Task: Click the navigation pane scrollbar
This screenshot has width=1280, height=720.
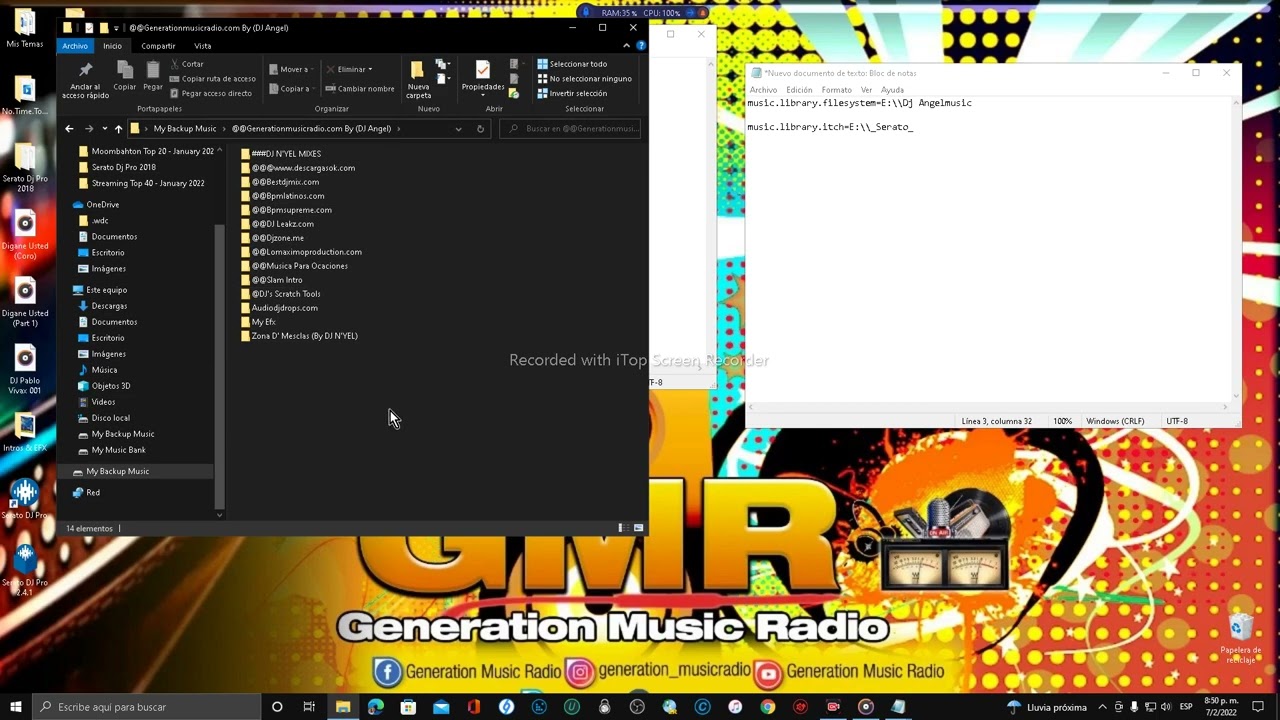Action: tap(220, 367)
